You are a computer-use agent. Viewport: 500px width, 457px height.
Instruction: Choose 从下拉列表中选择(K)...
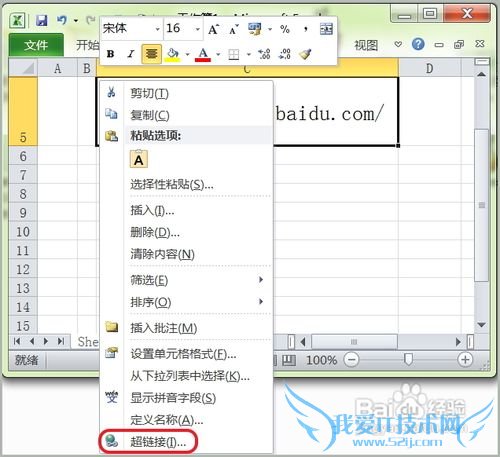pyautogui.click(x=187, y=376)
